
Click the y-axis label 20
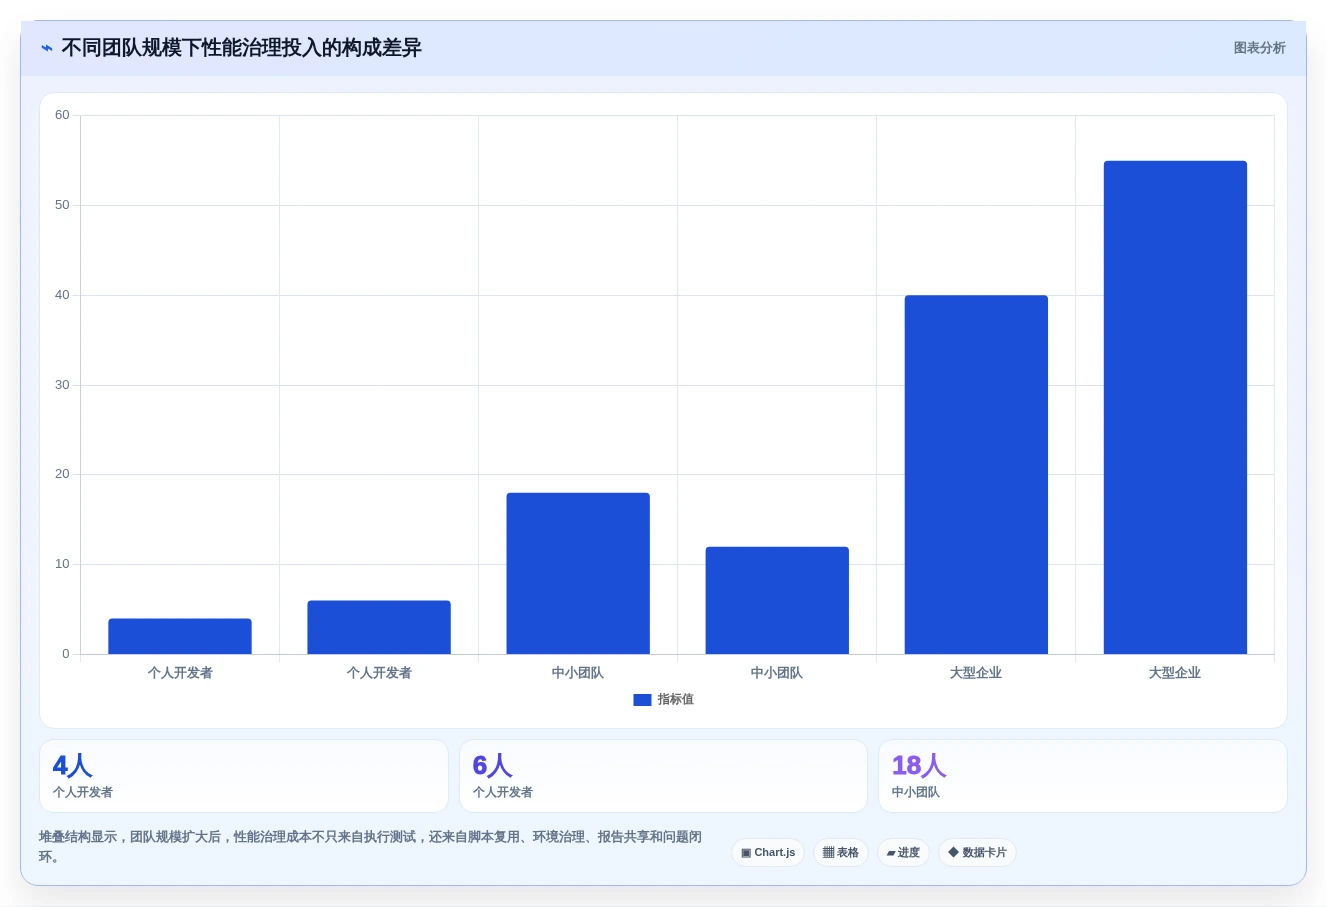pos(62,474)
